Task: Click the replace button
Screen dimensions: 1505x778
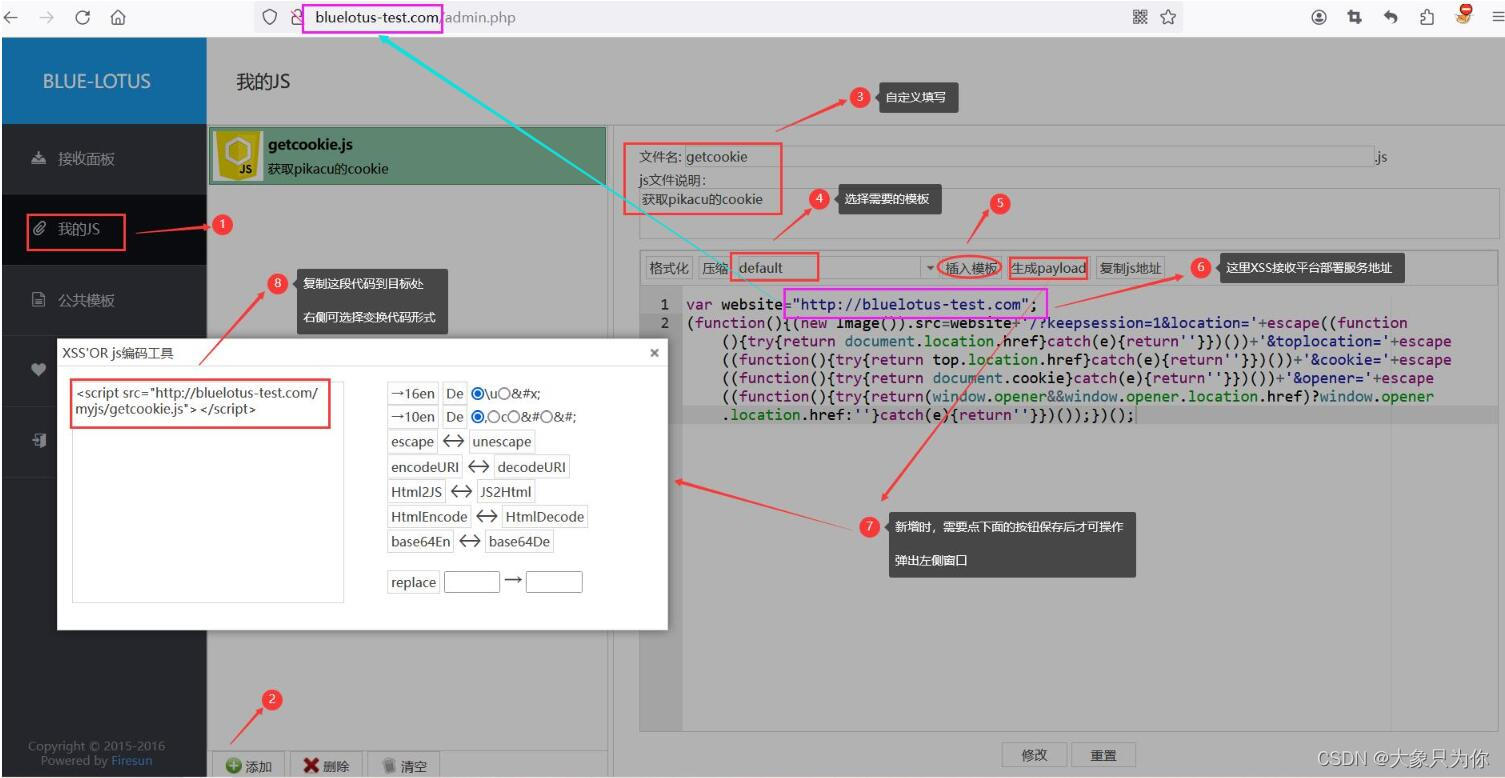Action: click(x=414, y=582)
